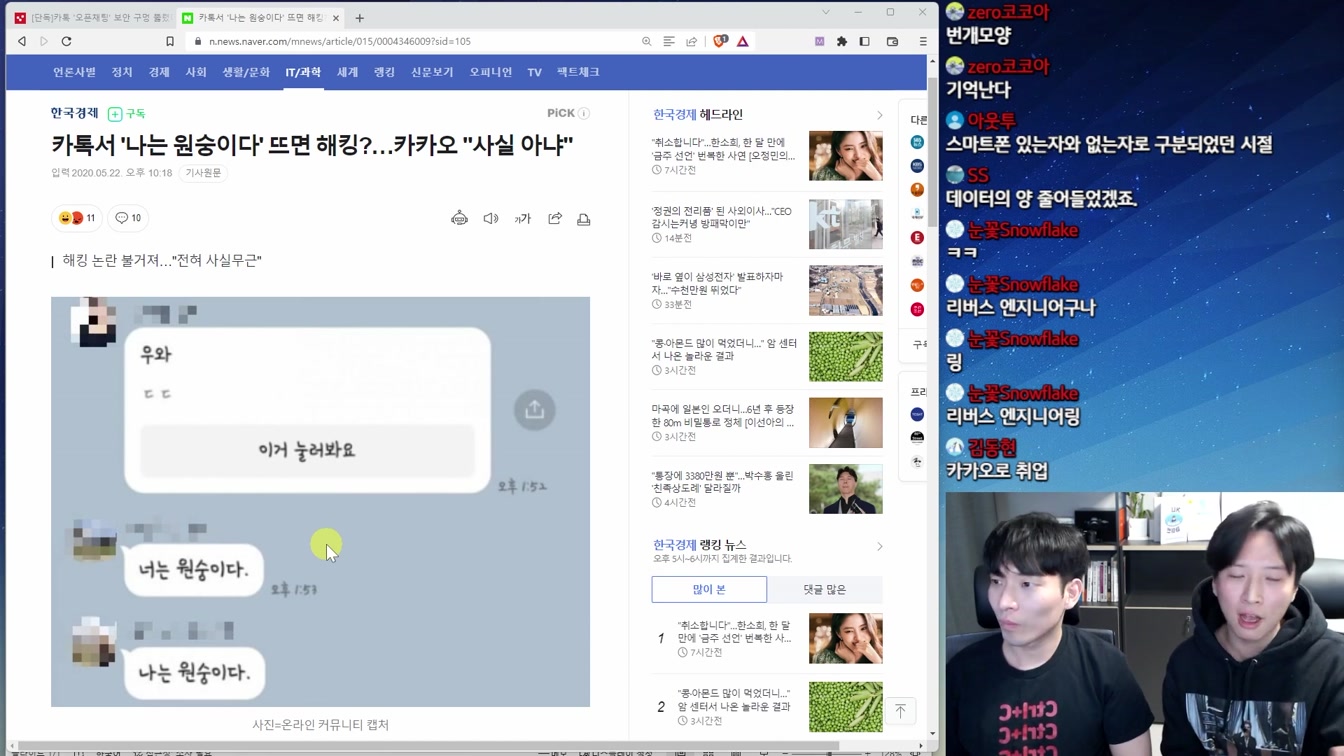Open ranking number 1 한소희 article
The image size is (1344, 756).
click(x=734, y=631)
